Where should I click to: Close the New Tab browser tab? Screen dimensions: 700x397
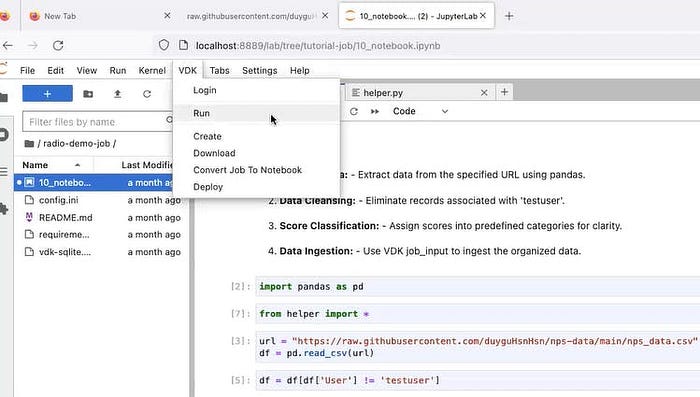click(167, 16)
